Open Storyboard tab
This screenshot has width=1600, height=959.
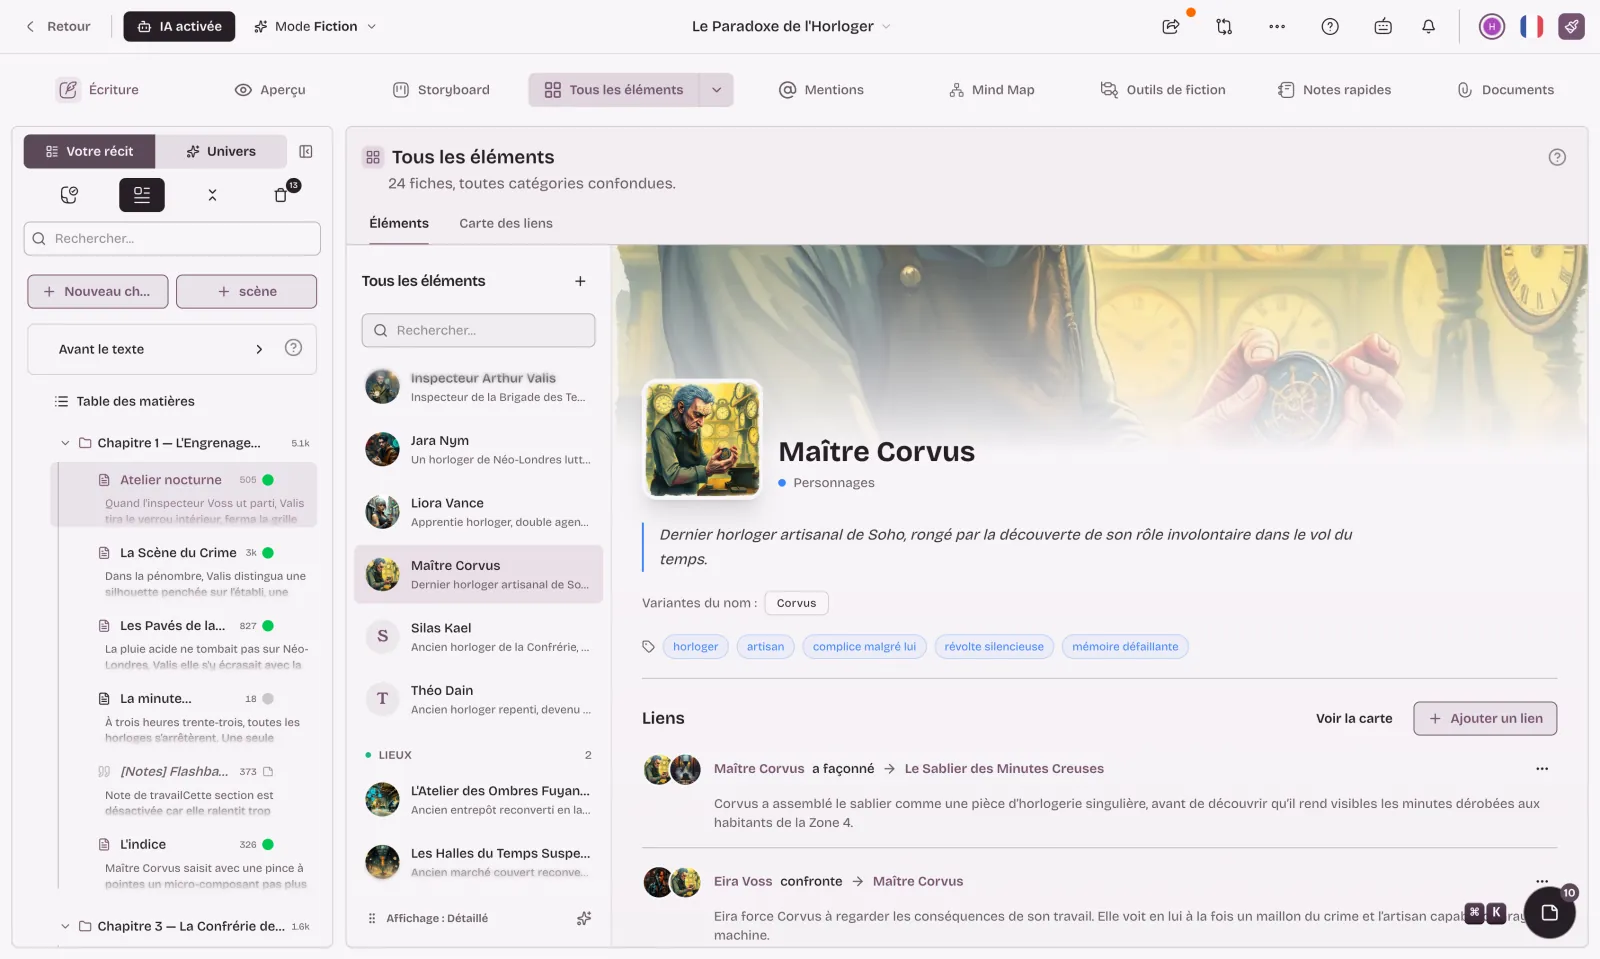[441, 90]
